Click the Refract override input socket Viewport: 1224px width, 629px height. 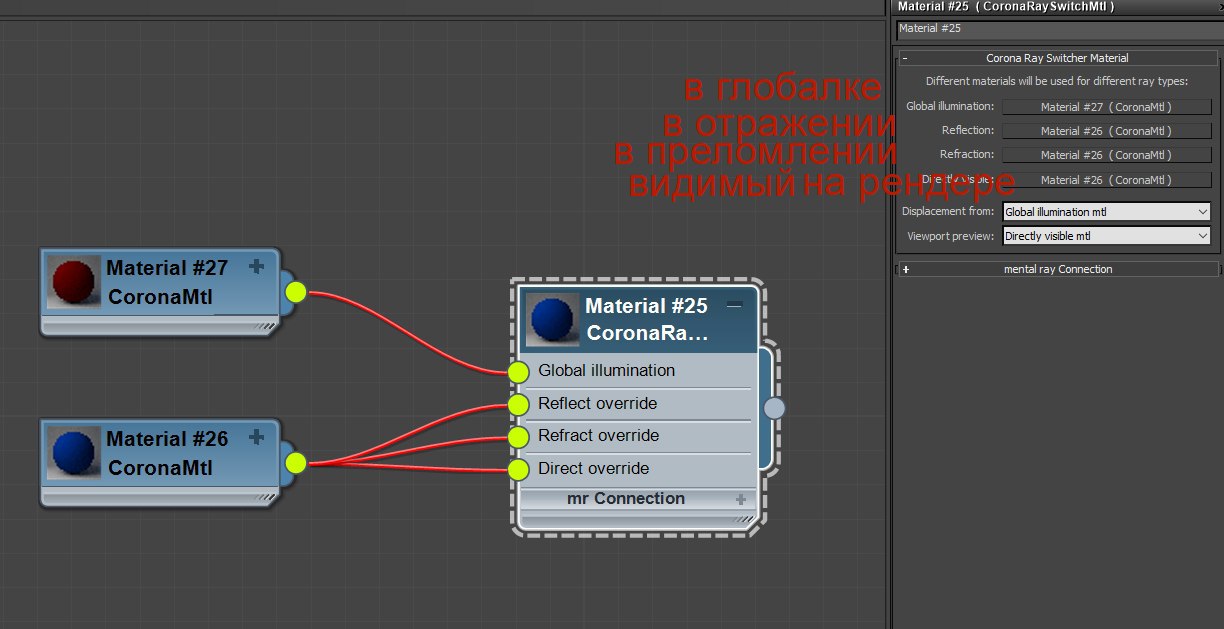click(518, 437)
